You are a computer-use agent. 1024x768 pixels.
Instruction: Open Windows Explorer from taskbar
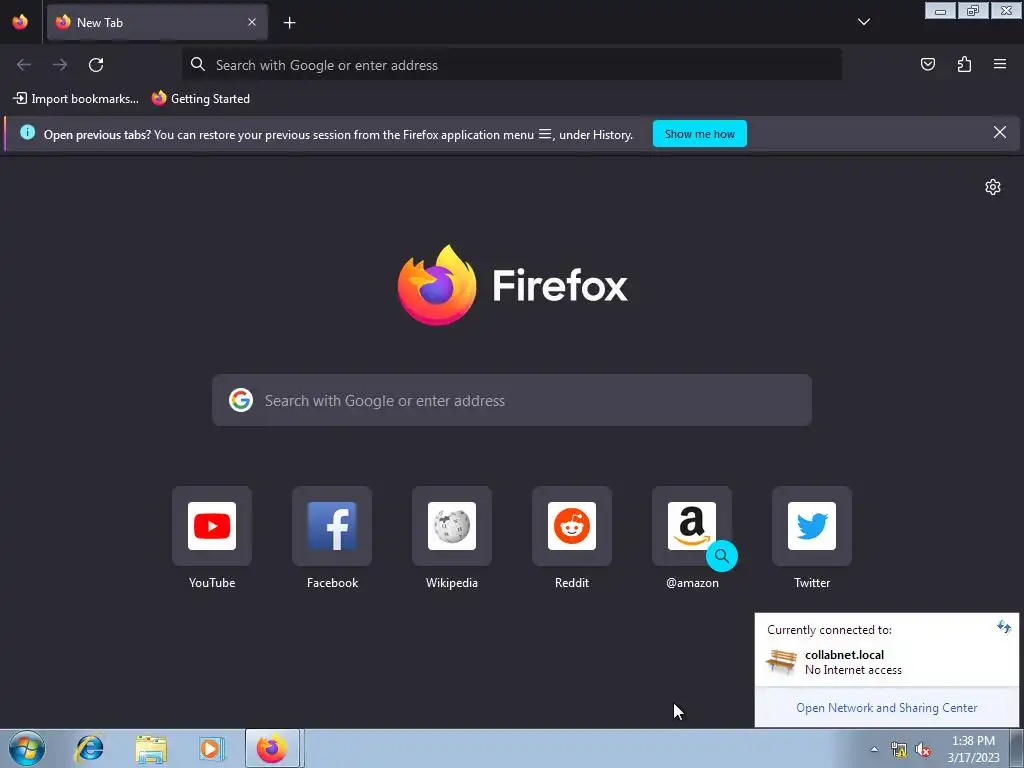[x=151, y=749]
